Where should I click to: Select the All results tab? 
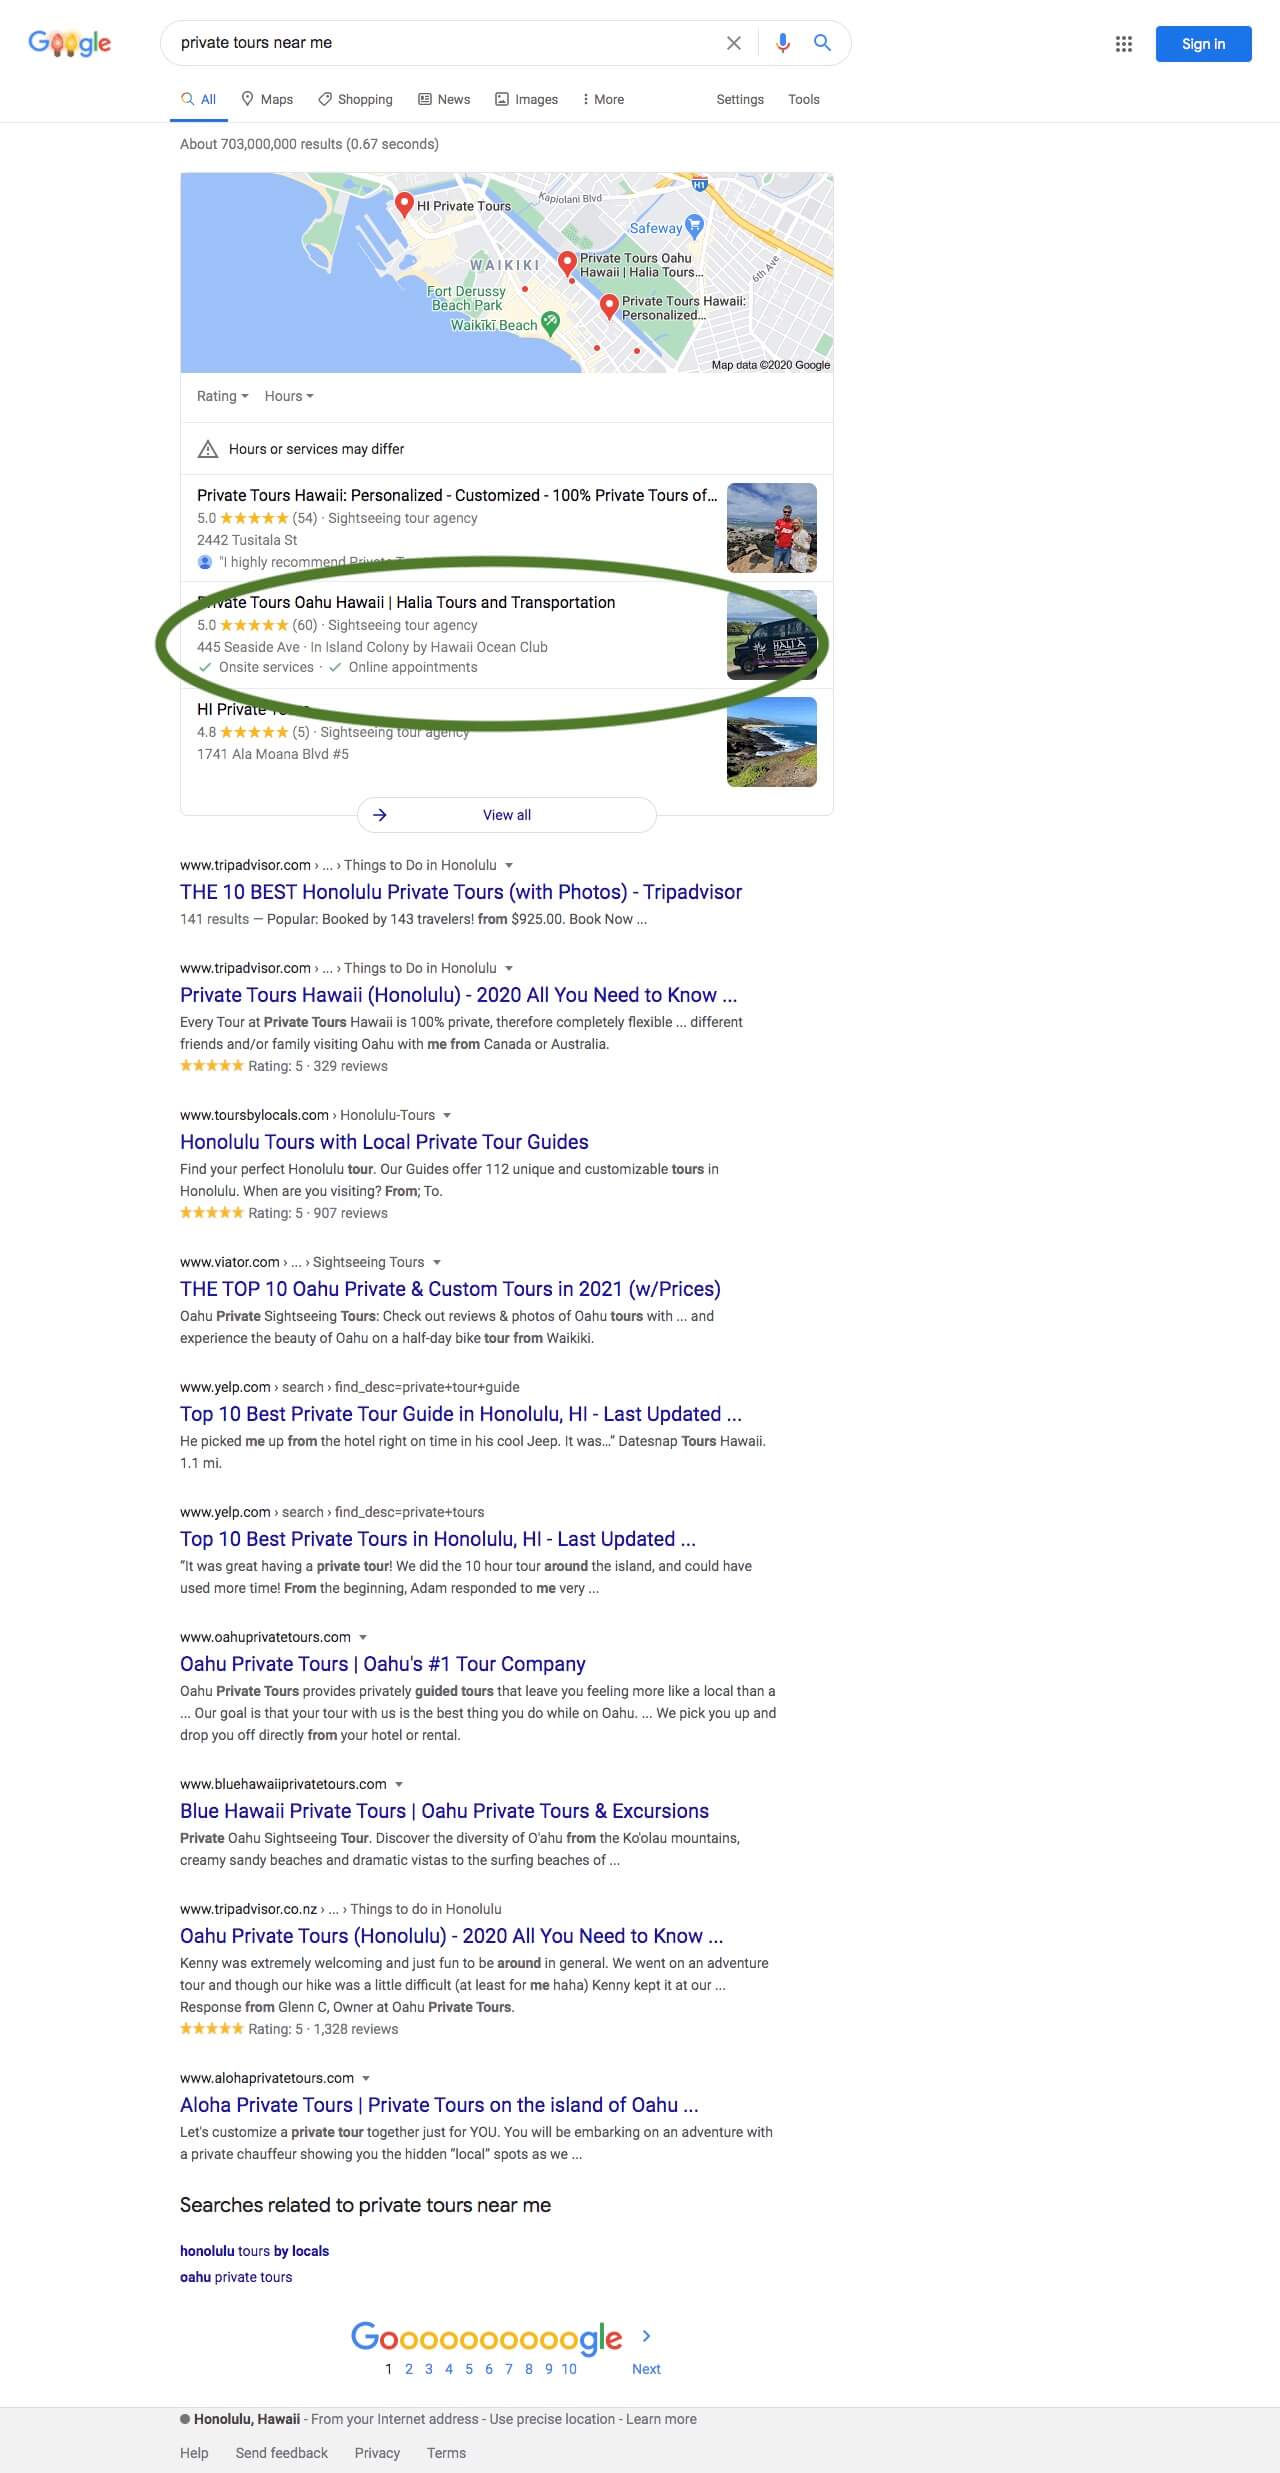pos(198,99)
